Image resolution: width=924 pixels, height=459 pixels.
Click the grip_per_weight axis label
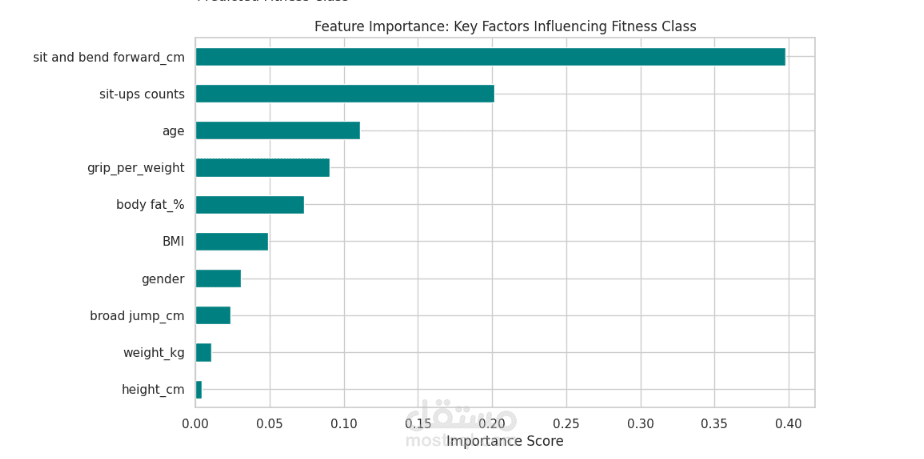click(136, 169)
